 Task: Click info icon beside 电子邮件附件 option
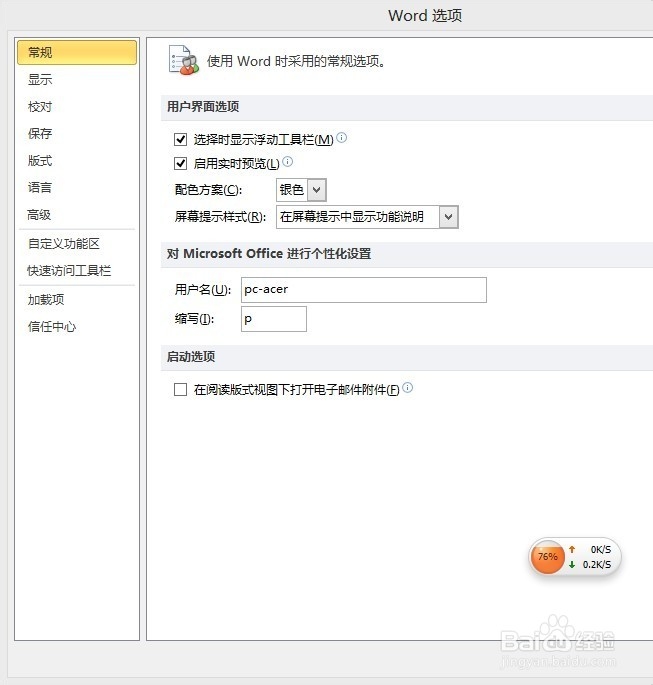(x=408, y=387)
